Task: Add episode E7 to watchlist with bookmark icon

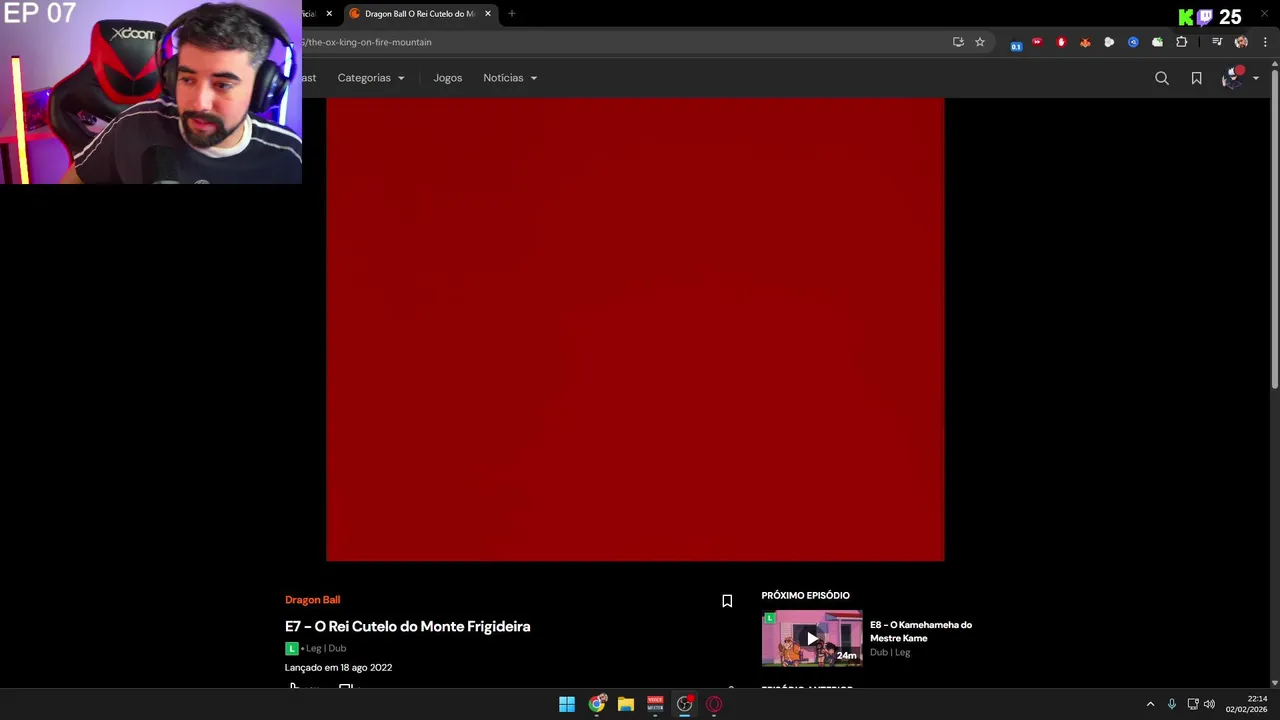Action: [727, 601]
